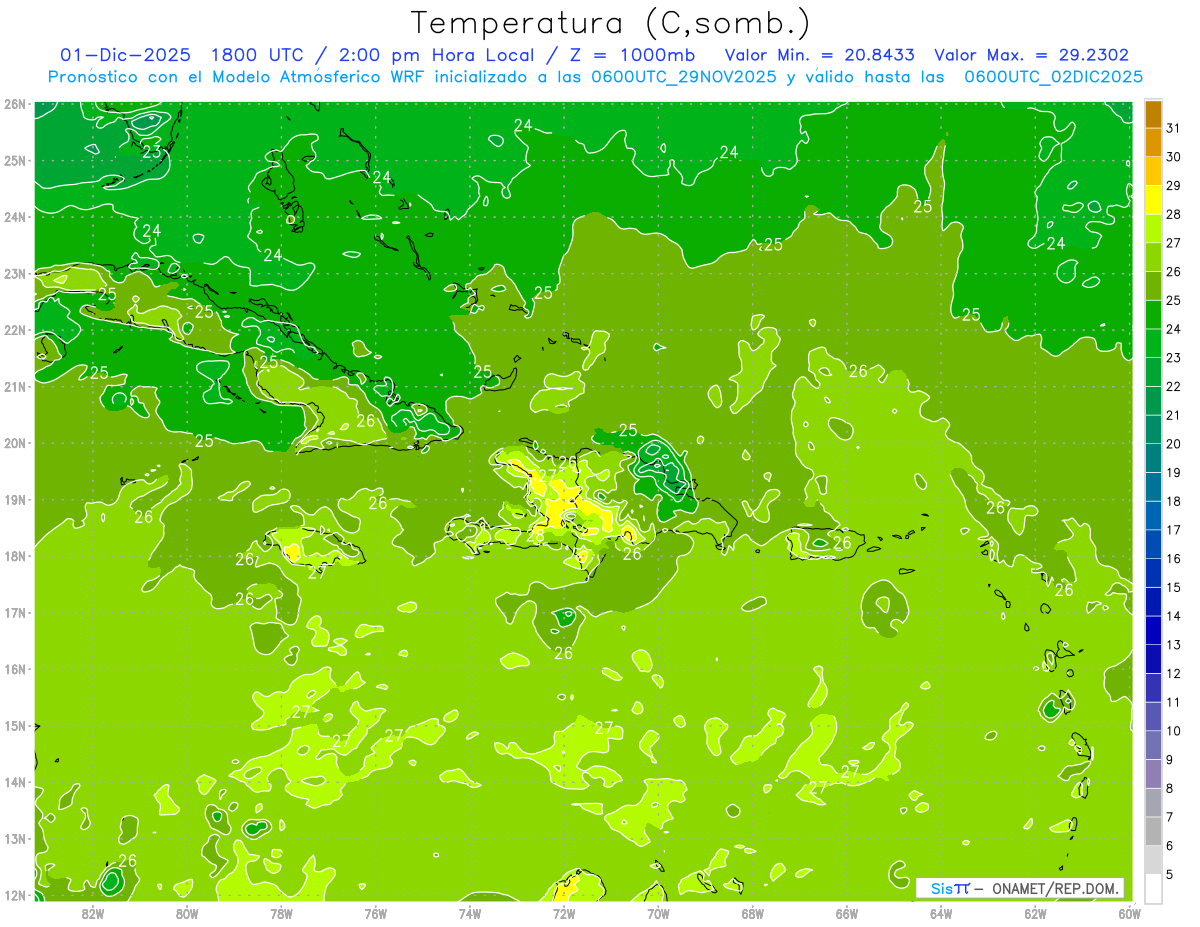The width and height of the screenshot is (1200, 927).
Task: Click the '60W' longitude axis label
Action: (x=1129, y=912)
